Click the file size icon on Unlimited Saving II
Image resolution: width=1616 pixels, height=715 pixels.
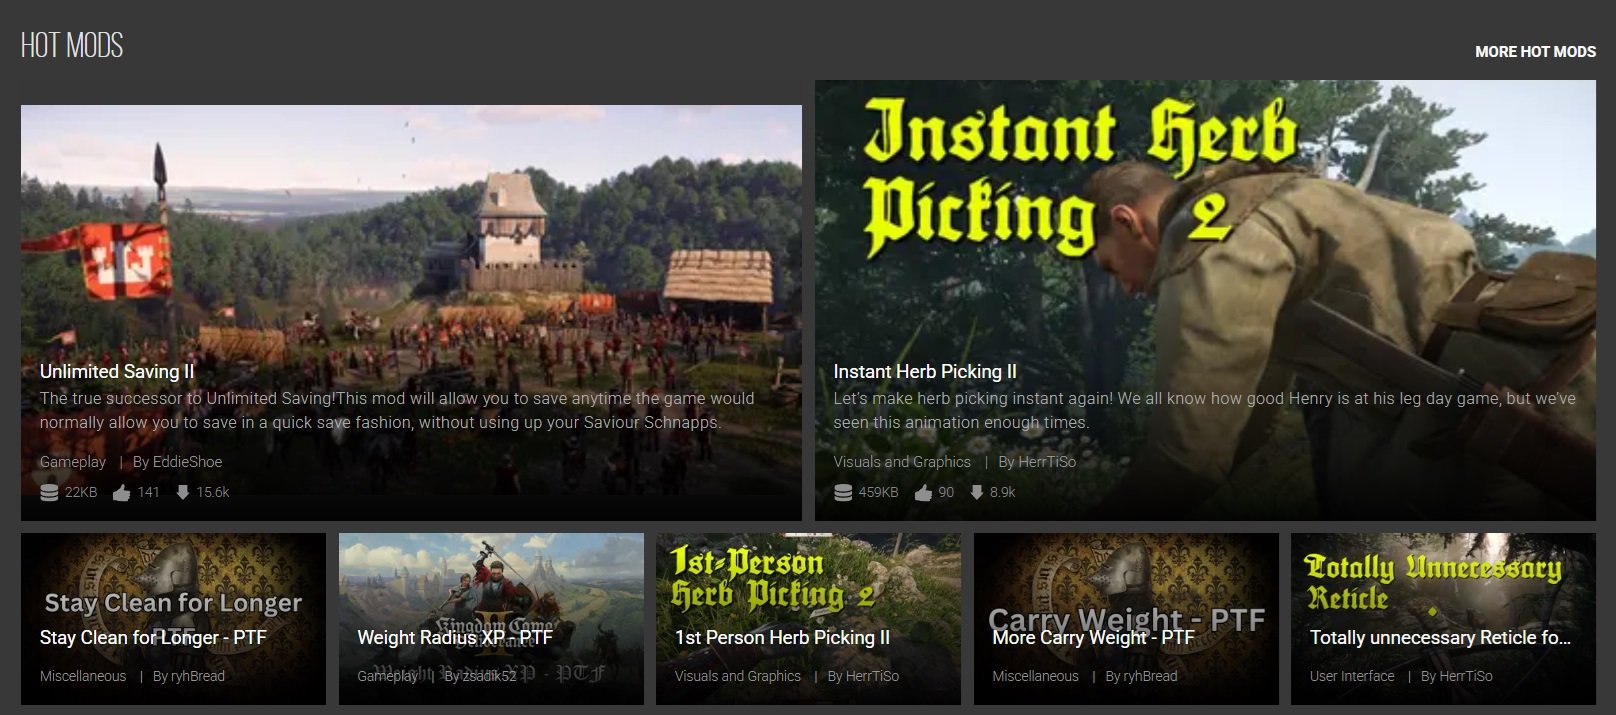tap(49, 492)
